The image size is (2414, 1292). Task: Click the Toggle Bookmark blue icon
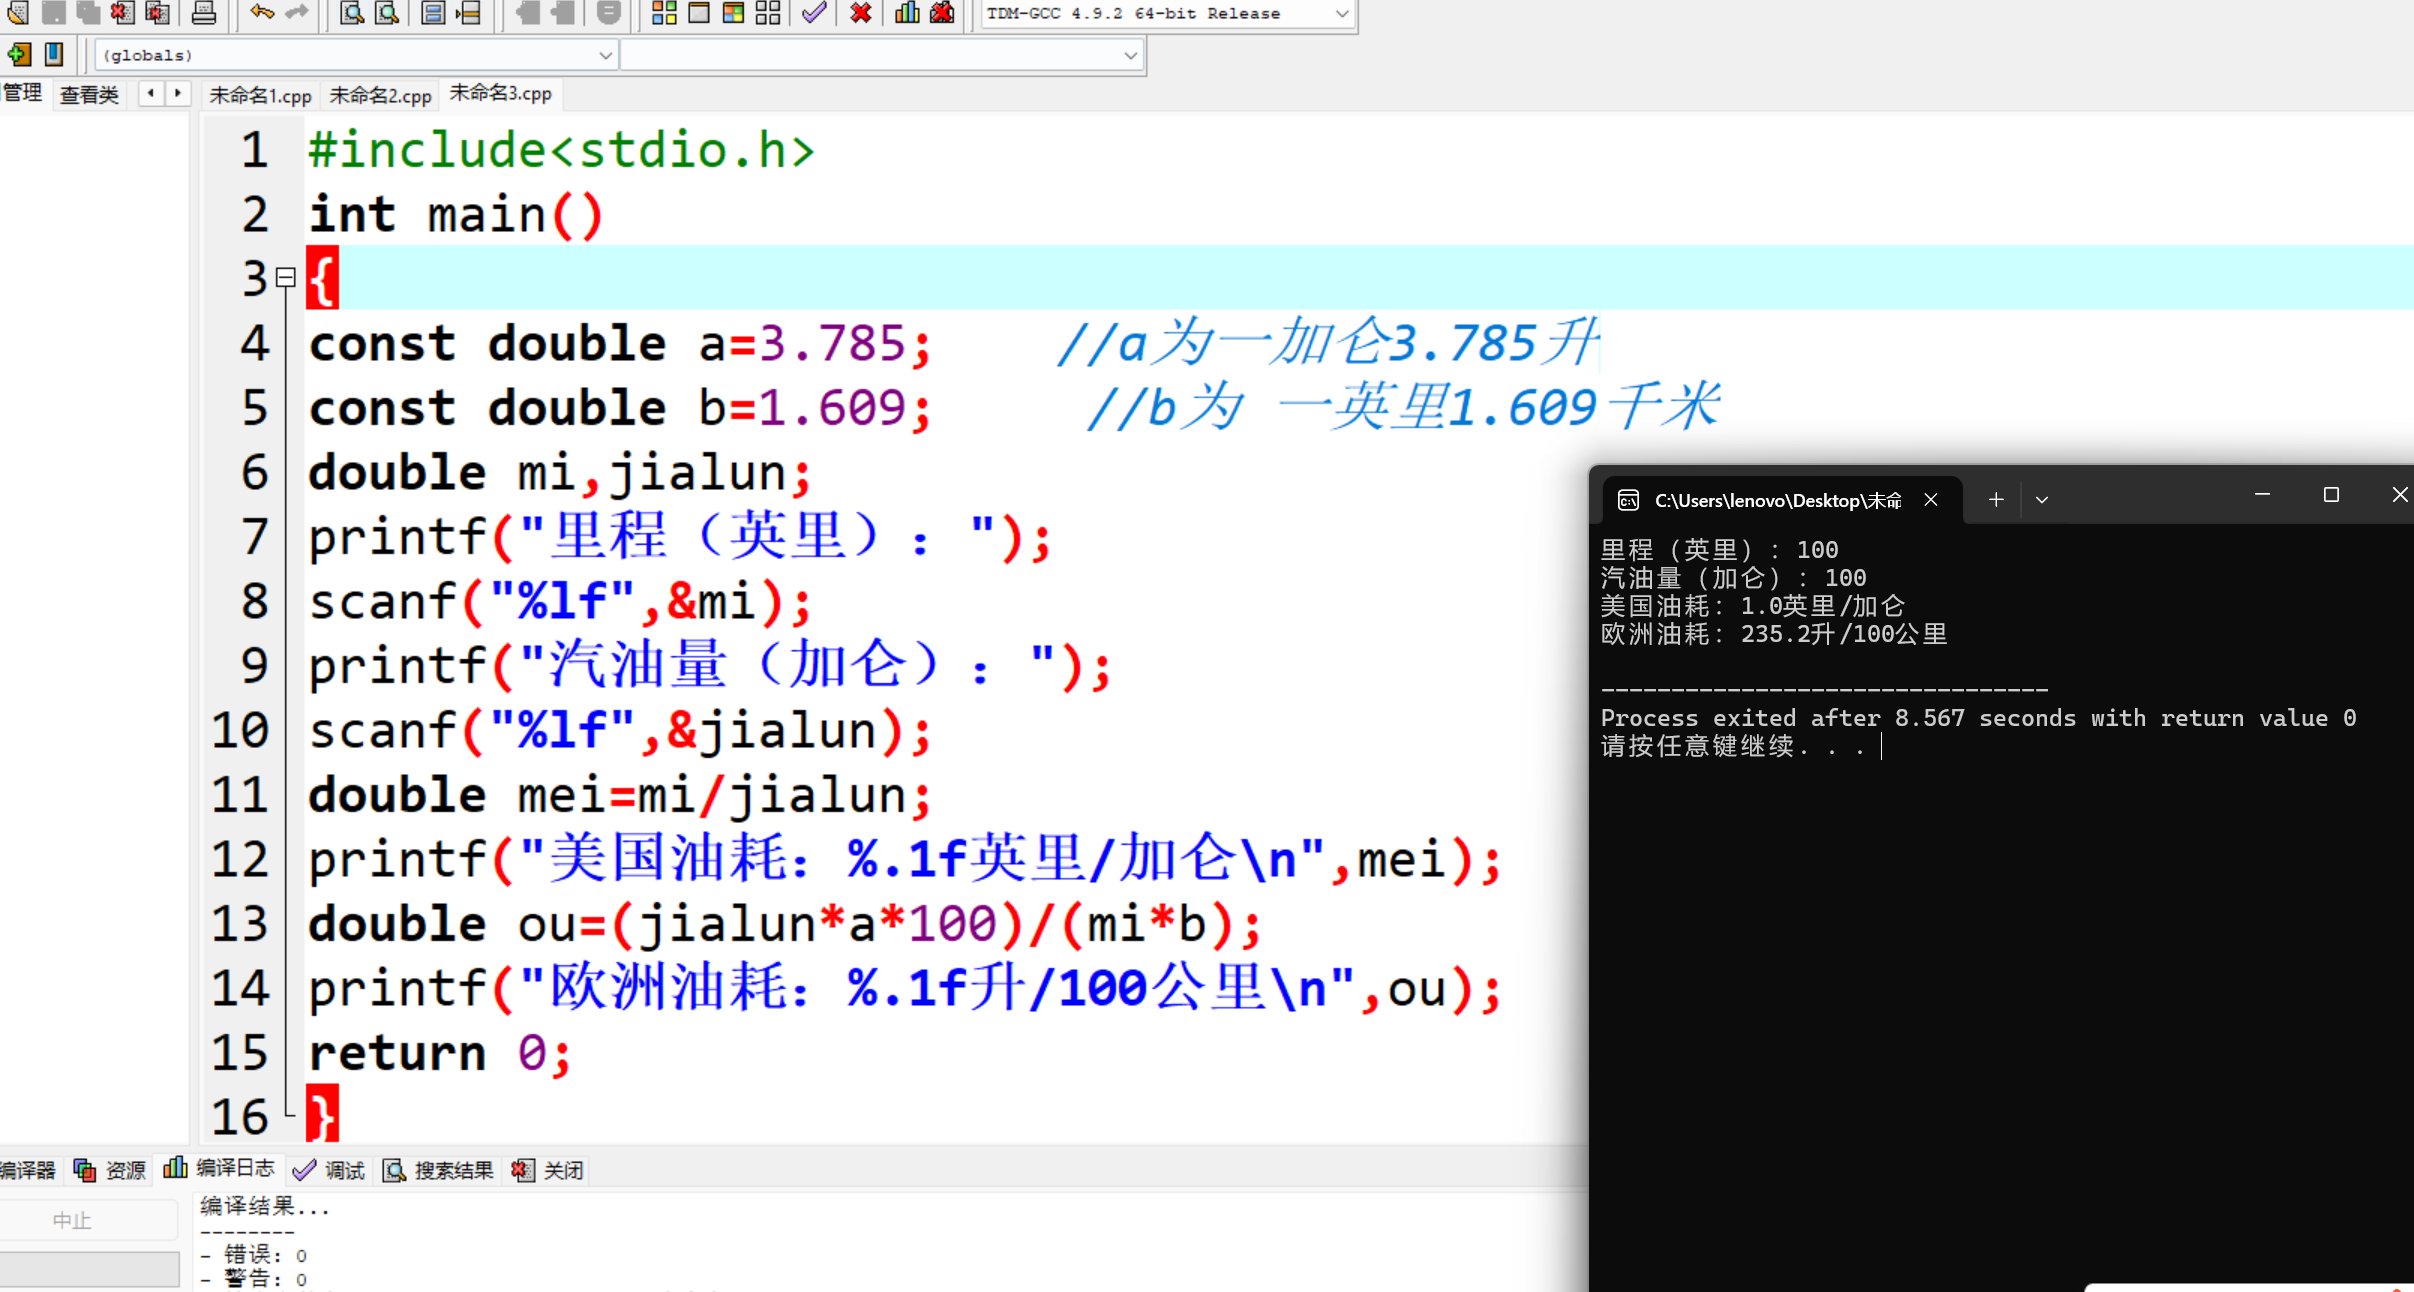pyautogui.click(x=54, y=54)
